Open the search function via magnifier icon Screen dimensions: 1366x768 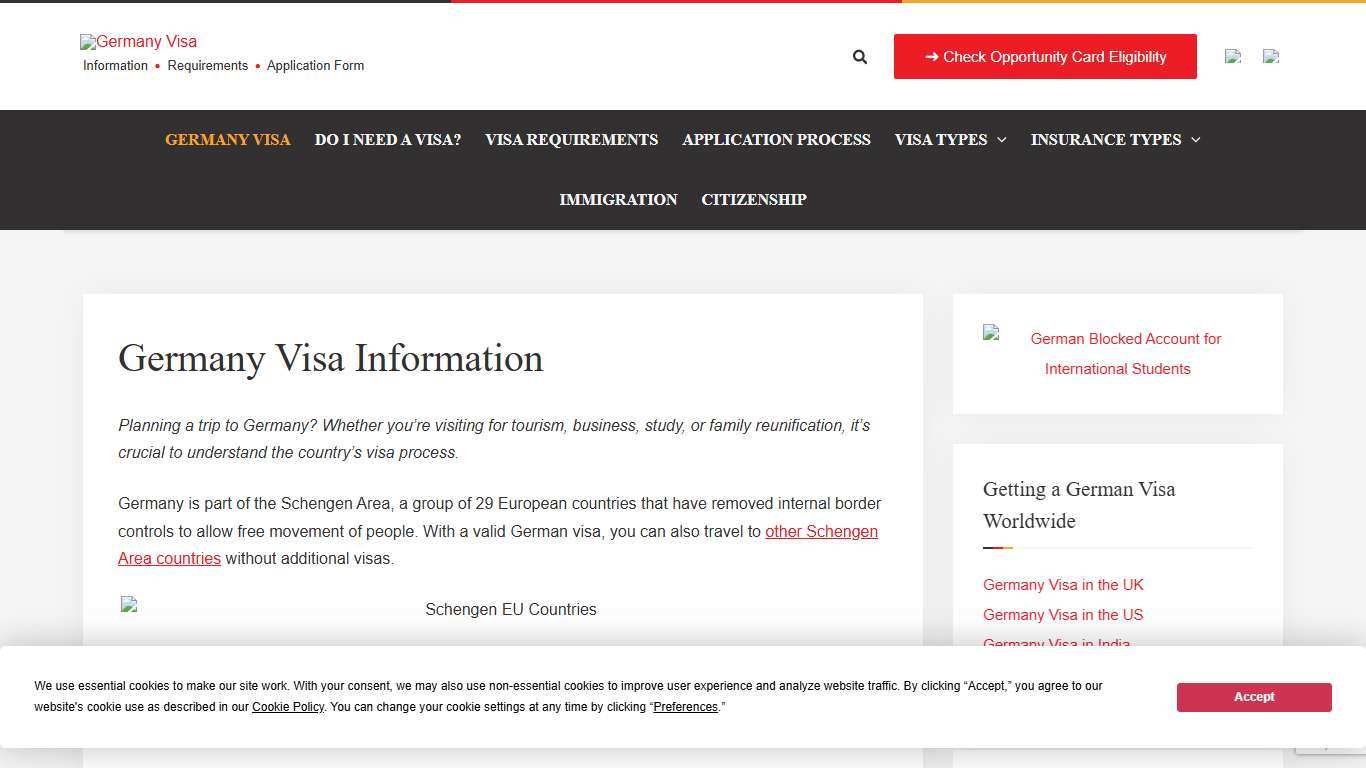[859, 57]
